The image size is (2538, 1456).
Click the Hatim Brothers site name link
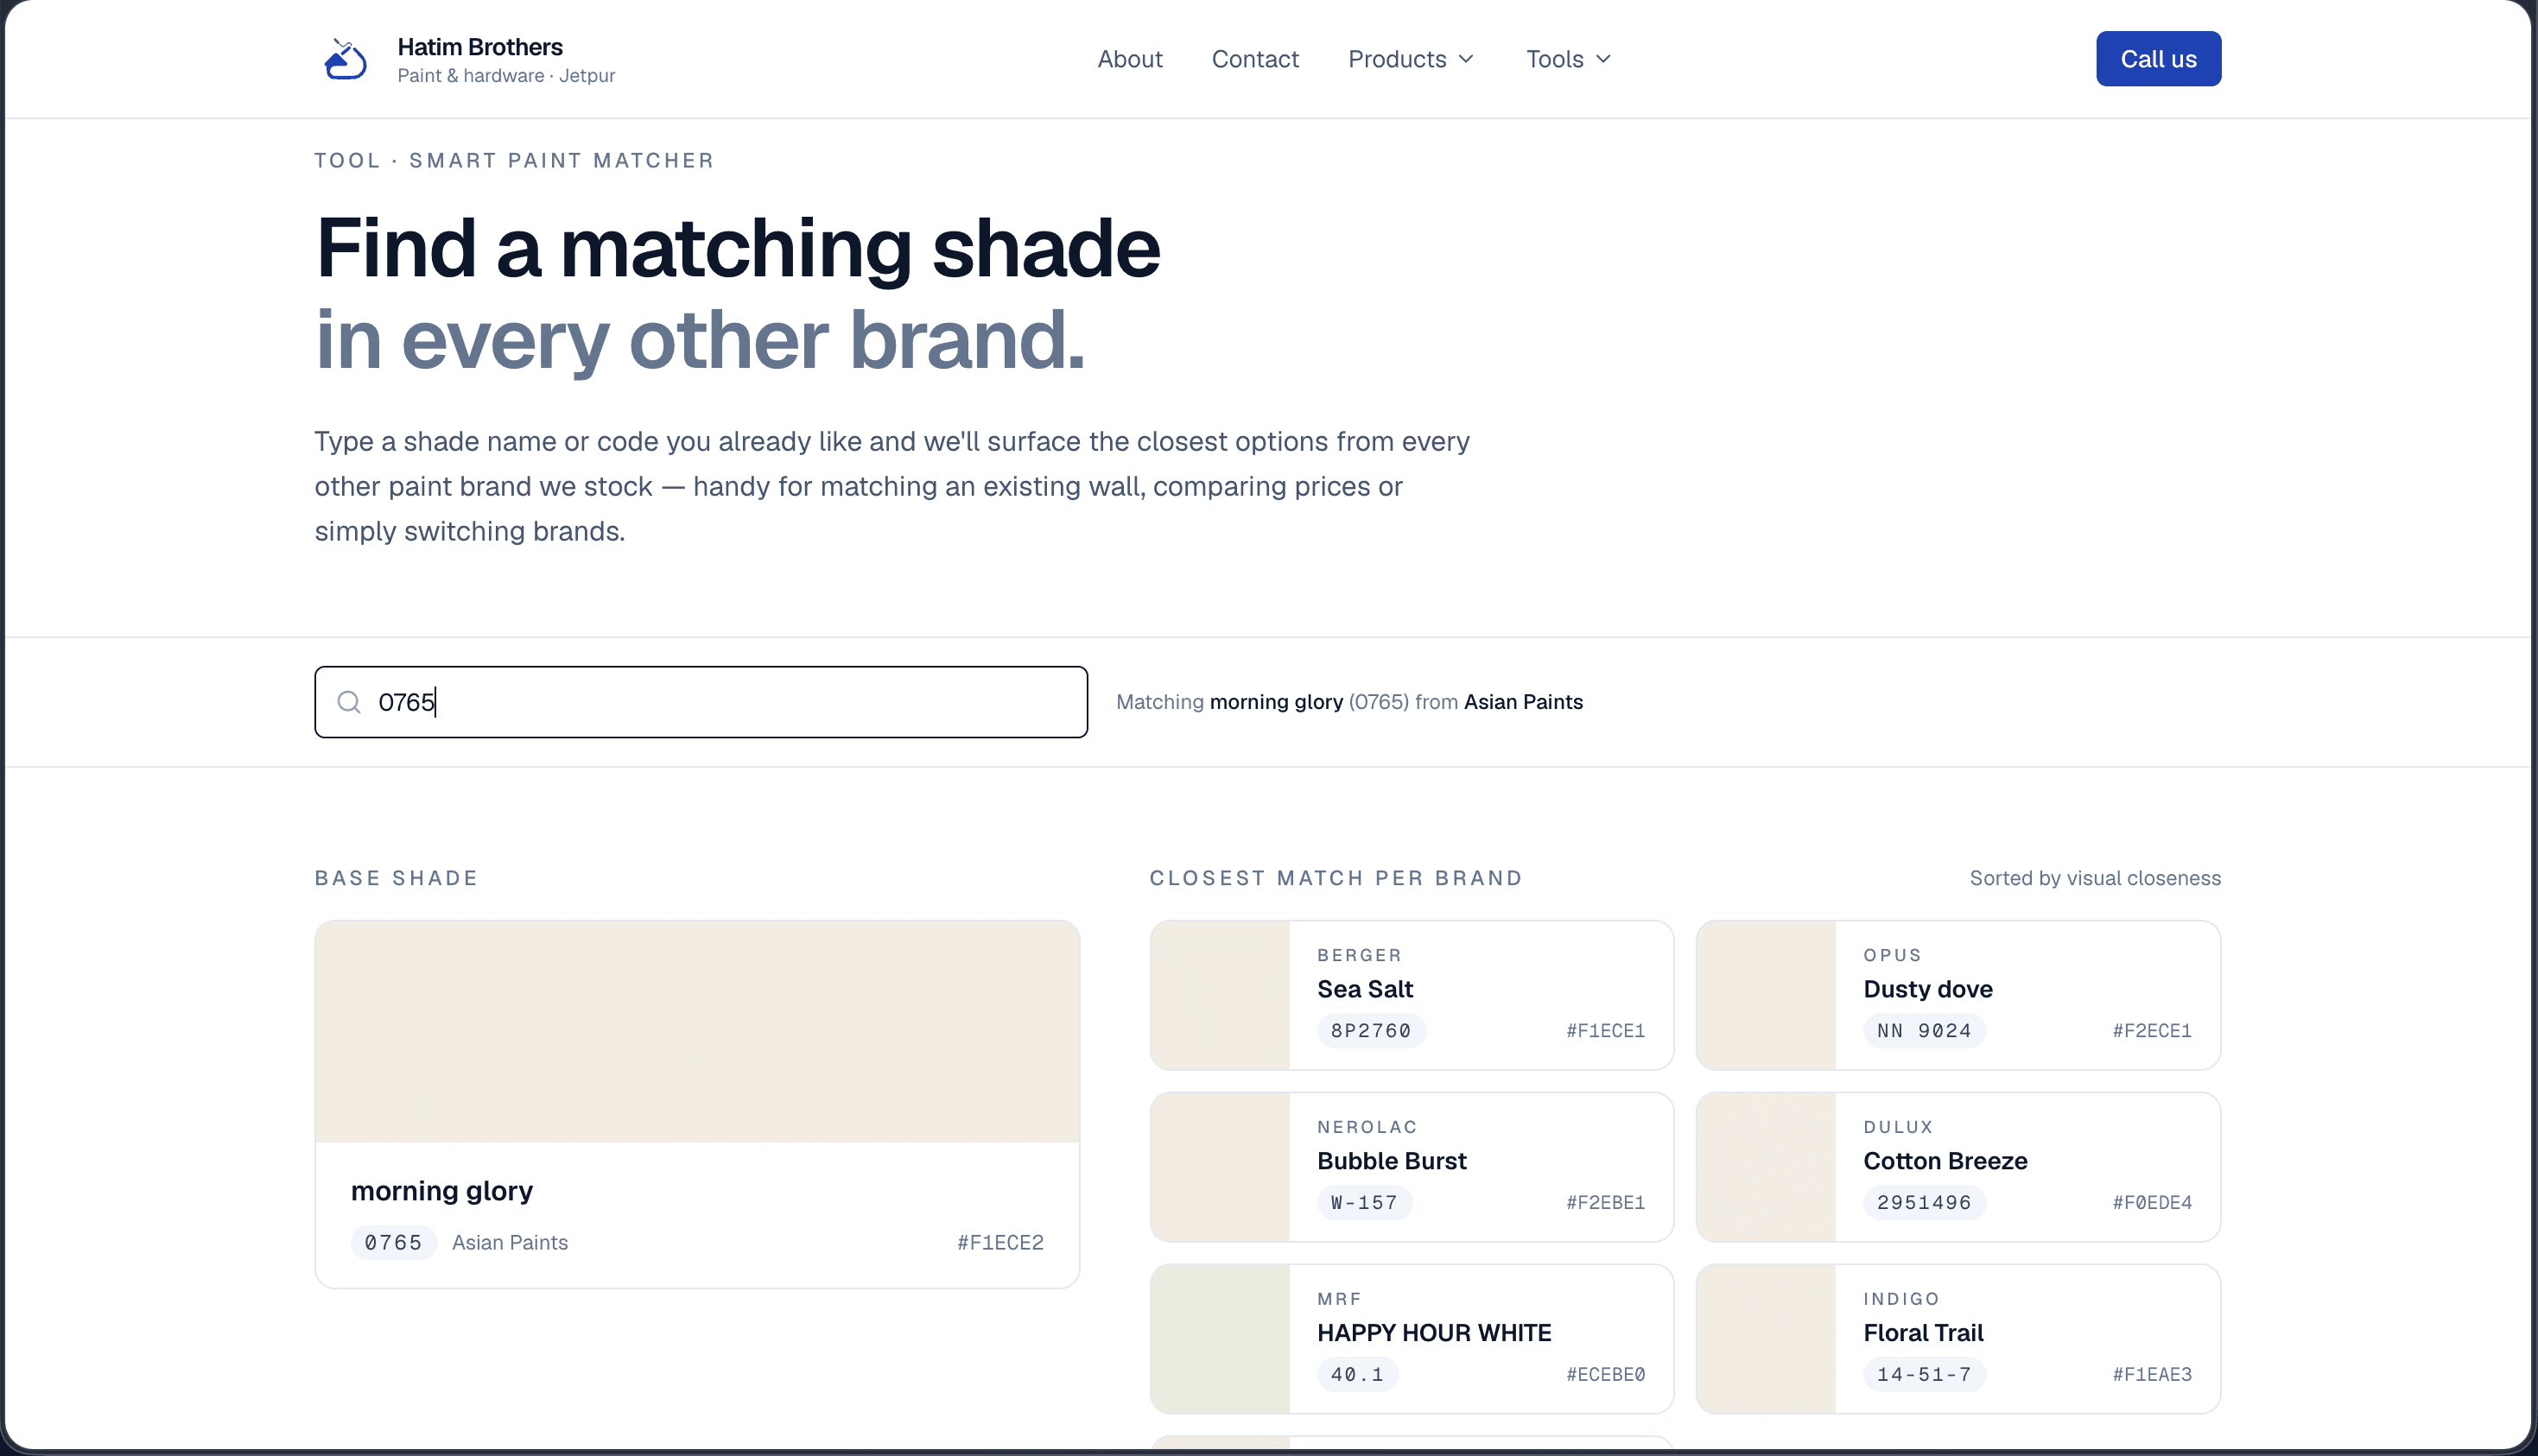coord(480,47)
